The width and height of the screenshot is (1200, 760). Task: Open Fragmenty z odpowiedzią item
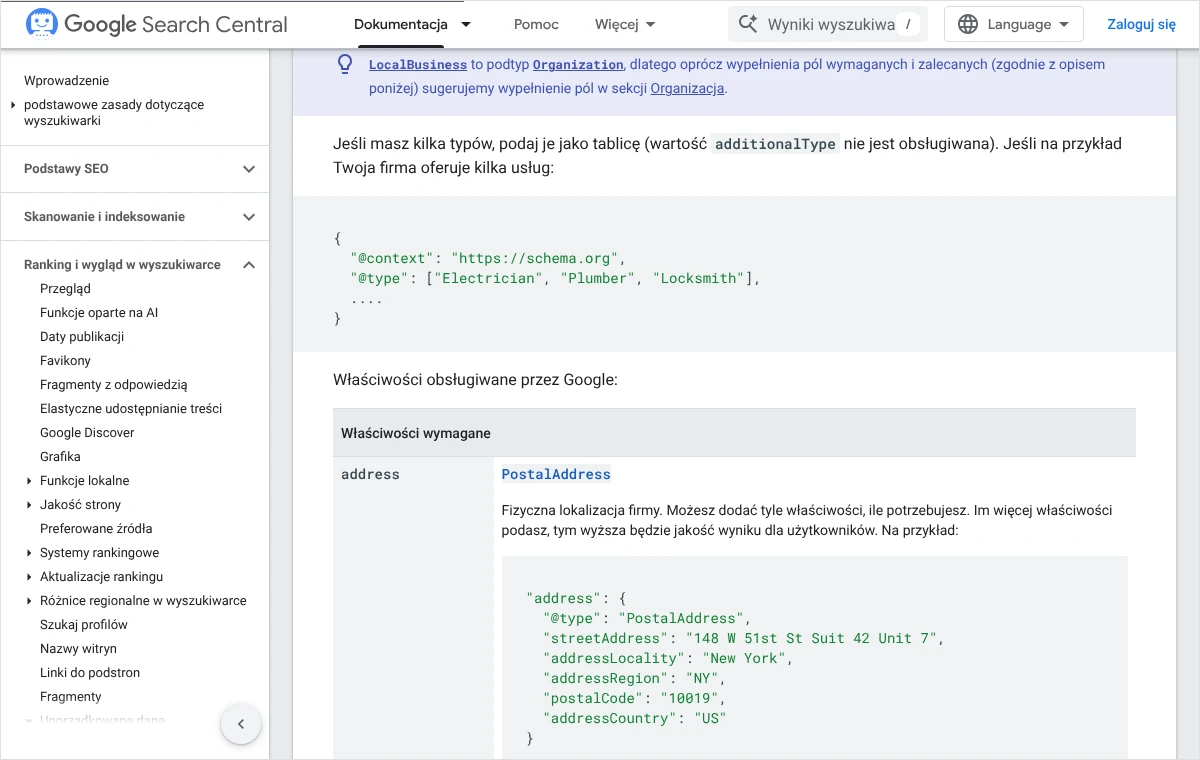coord(114,385)
